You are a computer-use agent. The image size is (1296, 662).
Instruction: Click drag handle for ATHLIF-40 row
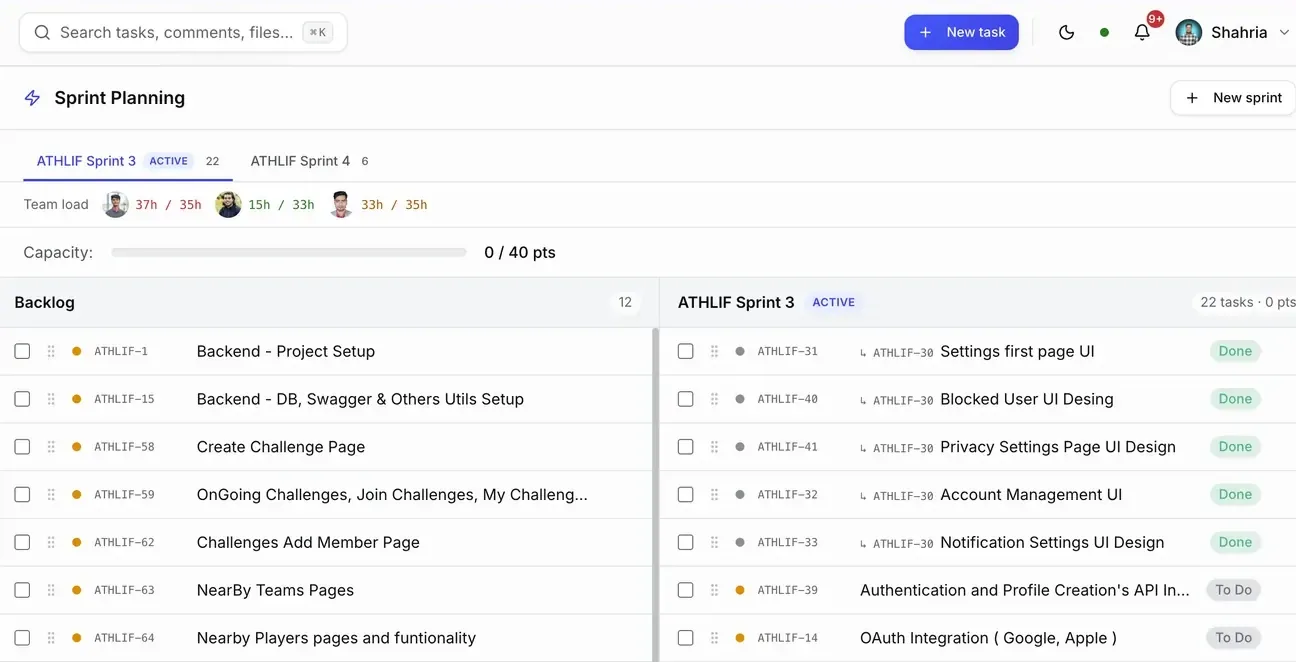click(x=714, y=399)
